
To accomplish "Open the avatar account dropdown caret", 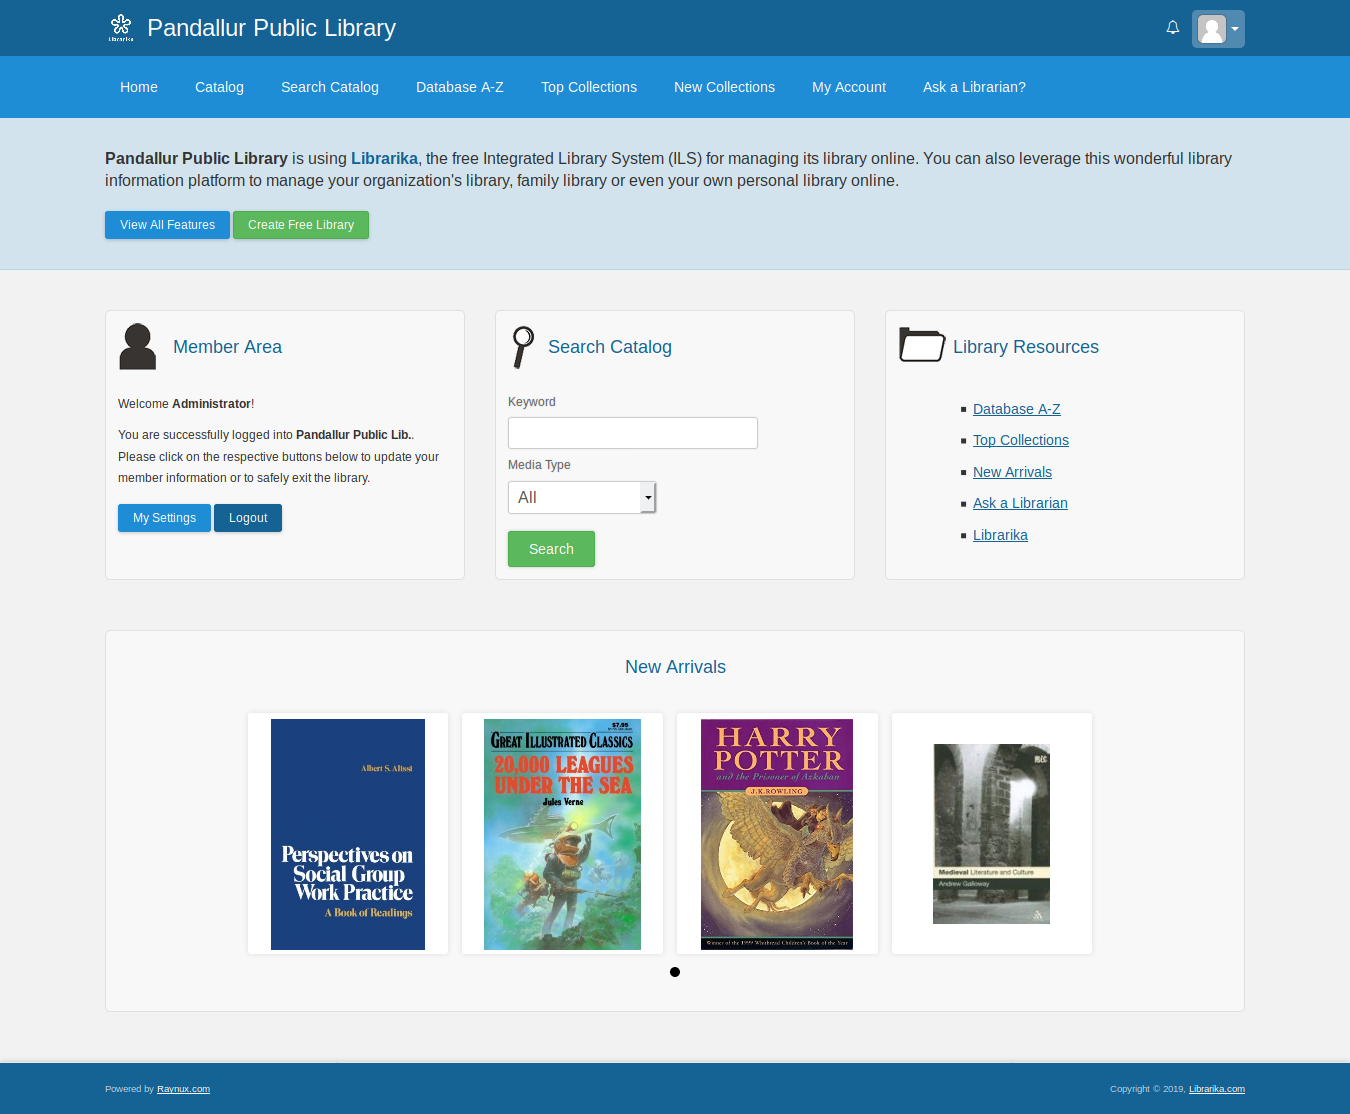I will coord(1236,28).
